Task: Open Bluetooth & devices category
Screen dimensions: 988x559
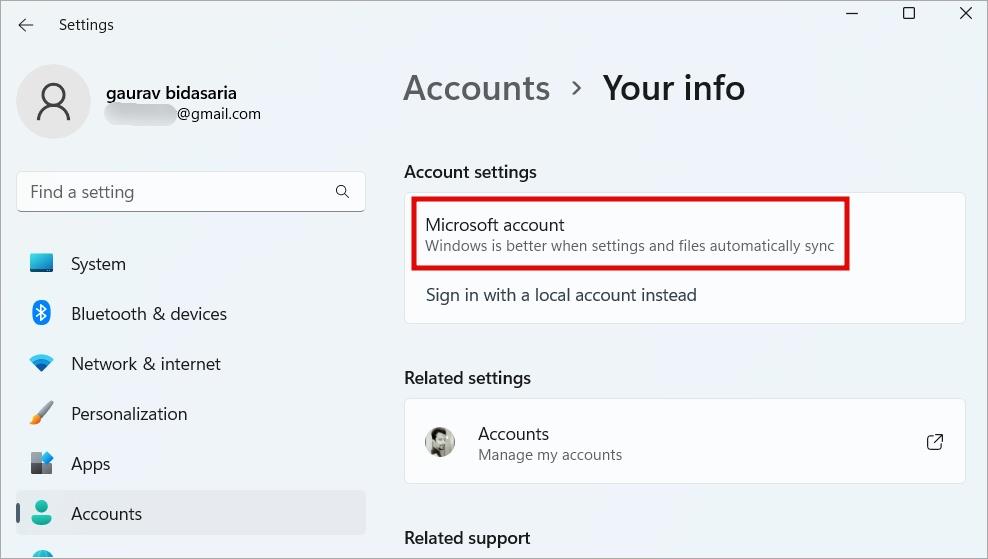Action: (x=191, y=313)
